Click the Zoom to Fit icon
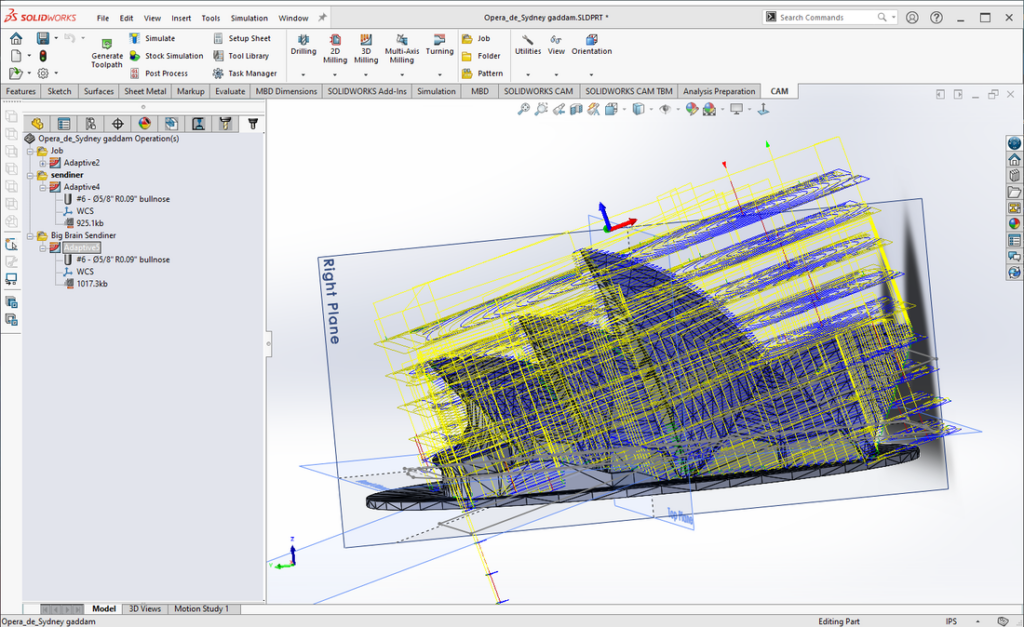This screenshot has width=1024, height=627. click(523, 109)
